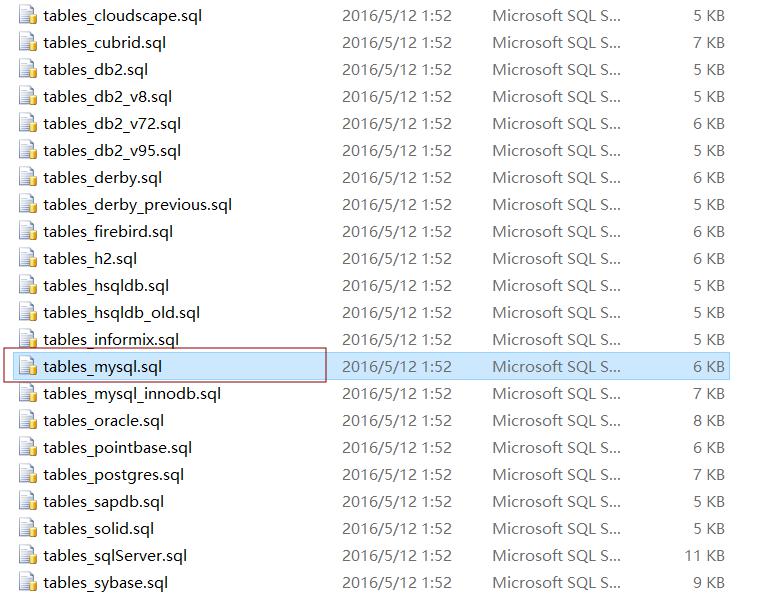Select file name tables_hsqldb.sql
The image size is (771, 607).
tap(106, 287)
